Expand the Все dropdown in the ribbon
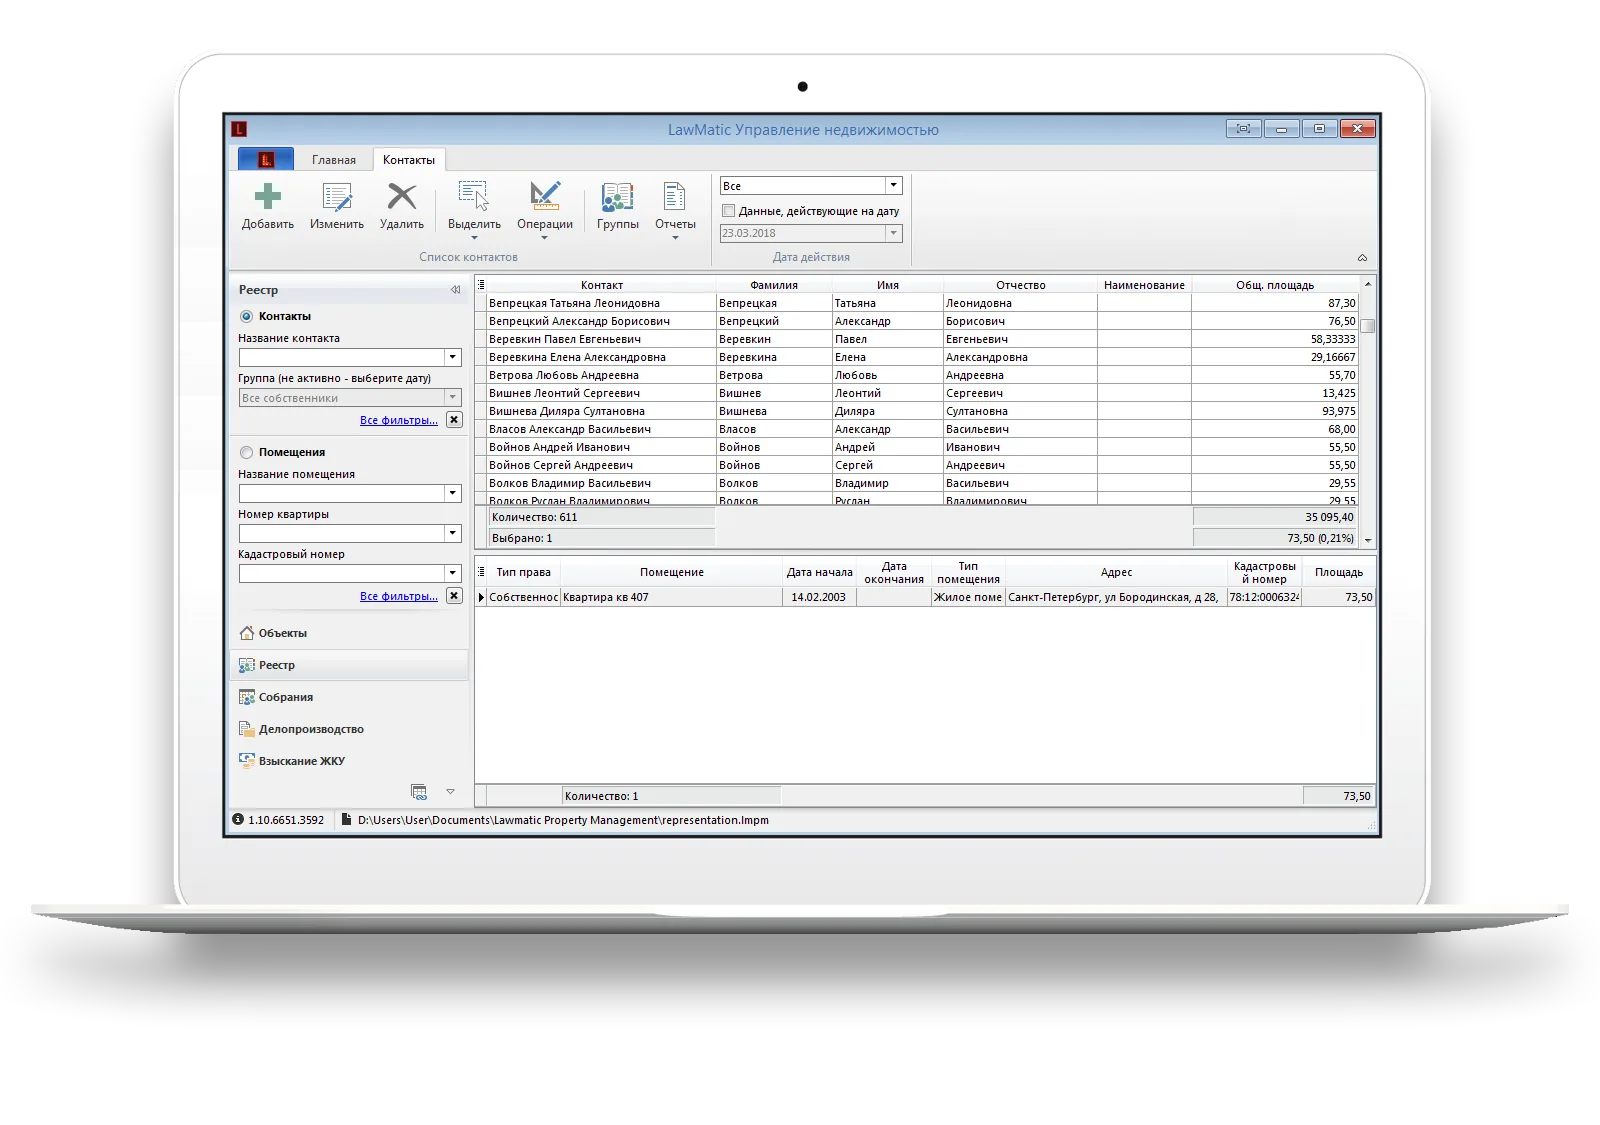Image resolution: width=1600 pixels, height=1125 pixels. (x=893, y=186)
